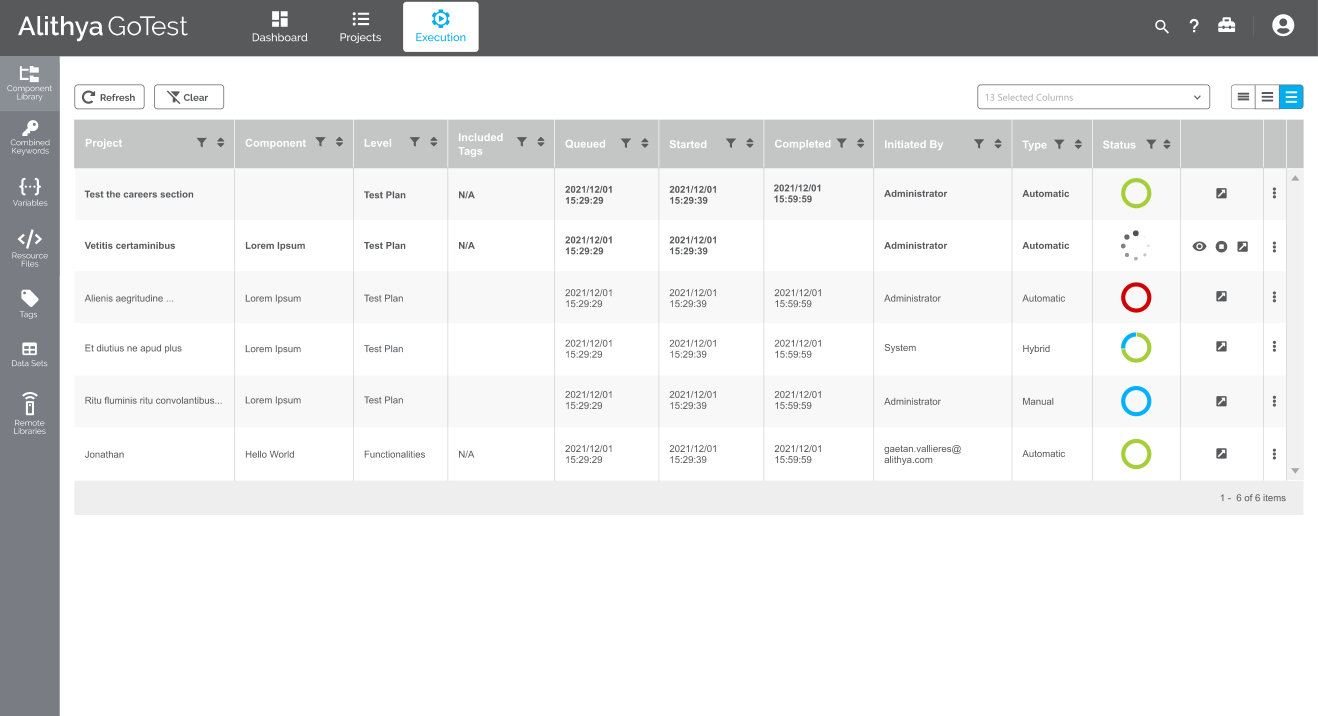The height and width of the screenshot is (716, 1318).
Task: Select the medium density list view
Action: tap(1267, 96)
